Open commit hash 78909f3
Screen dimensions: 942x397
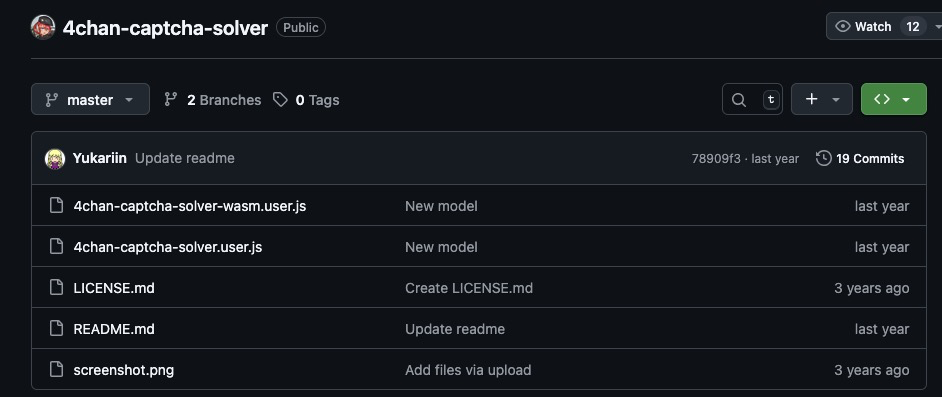[x=716, y=159]
